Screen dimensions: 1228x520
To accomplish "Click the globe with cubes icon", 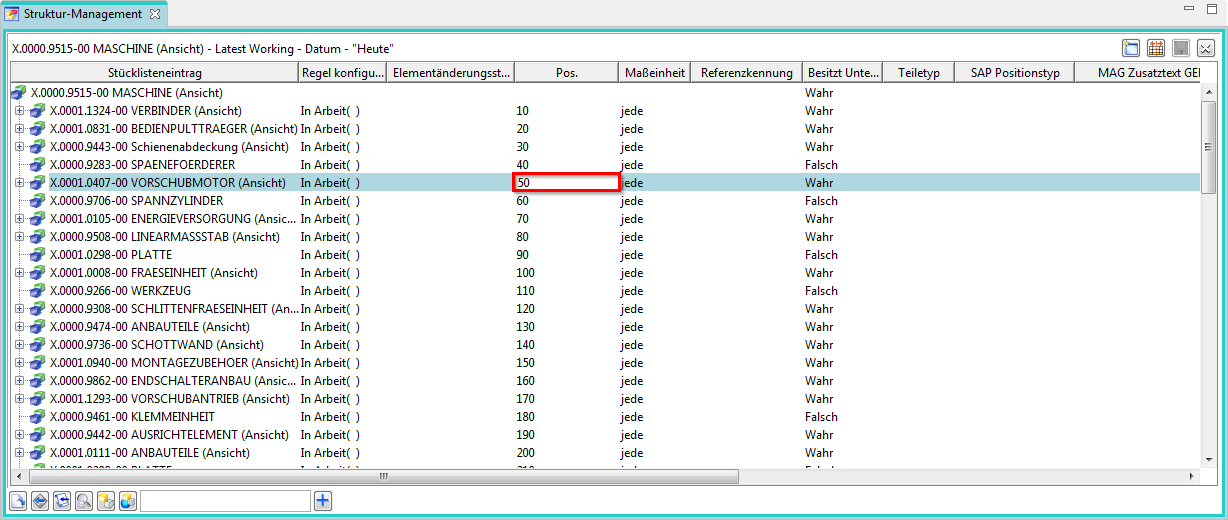I will click(x=127, y=500).
